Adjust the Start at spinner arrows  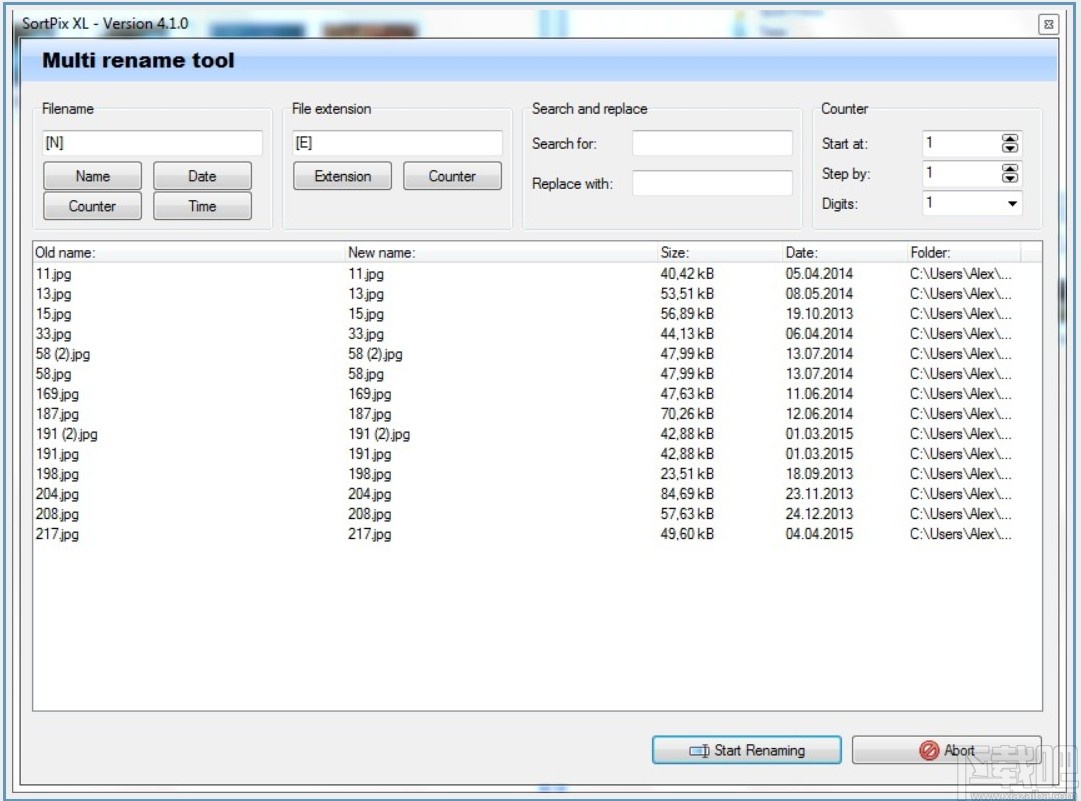click(x=1010, y=143)
